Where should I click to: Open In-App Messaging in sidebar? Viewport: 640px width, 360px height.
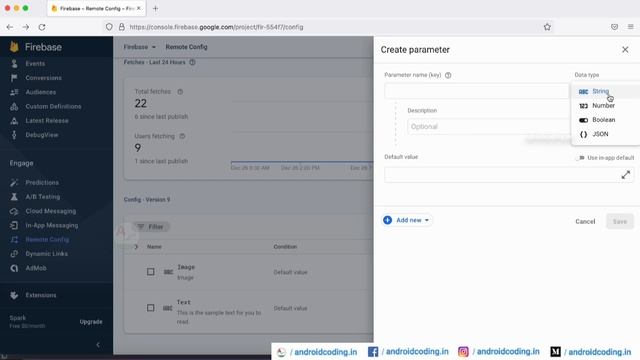pyautogui.click(x=51, y=225)
